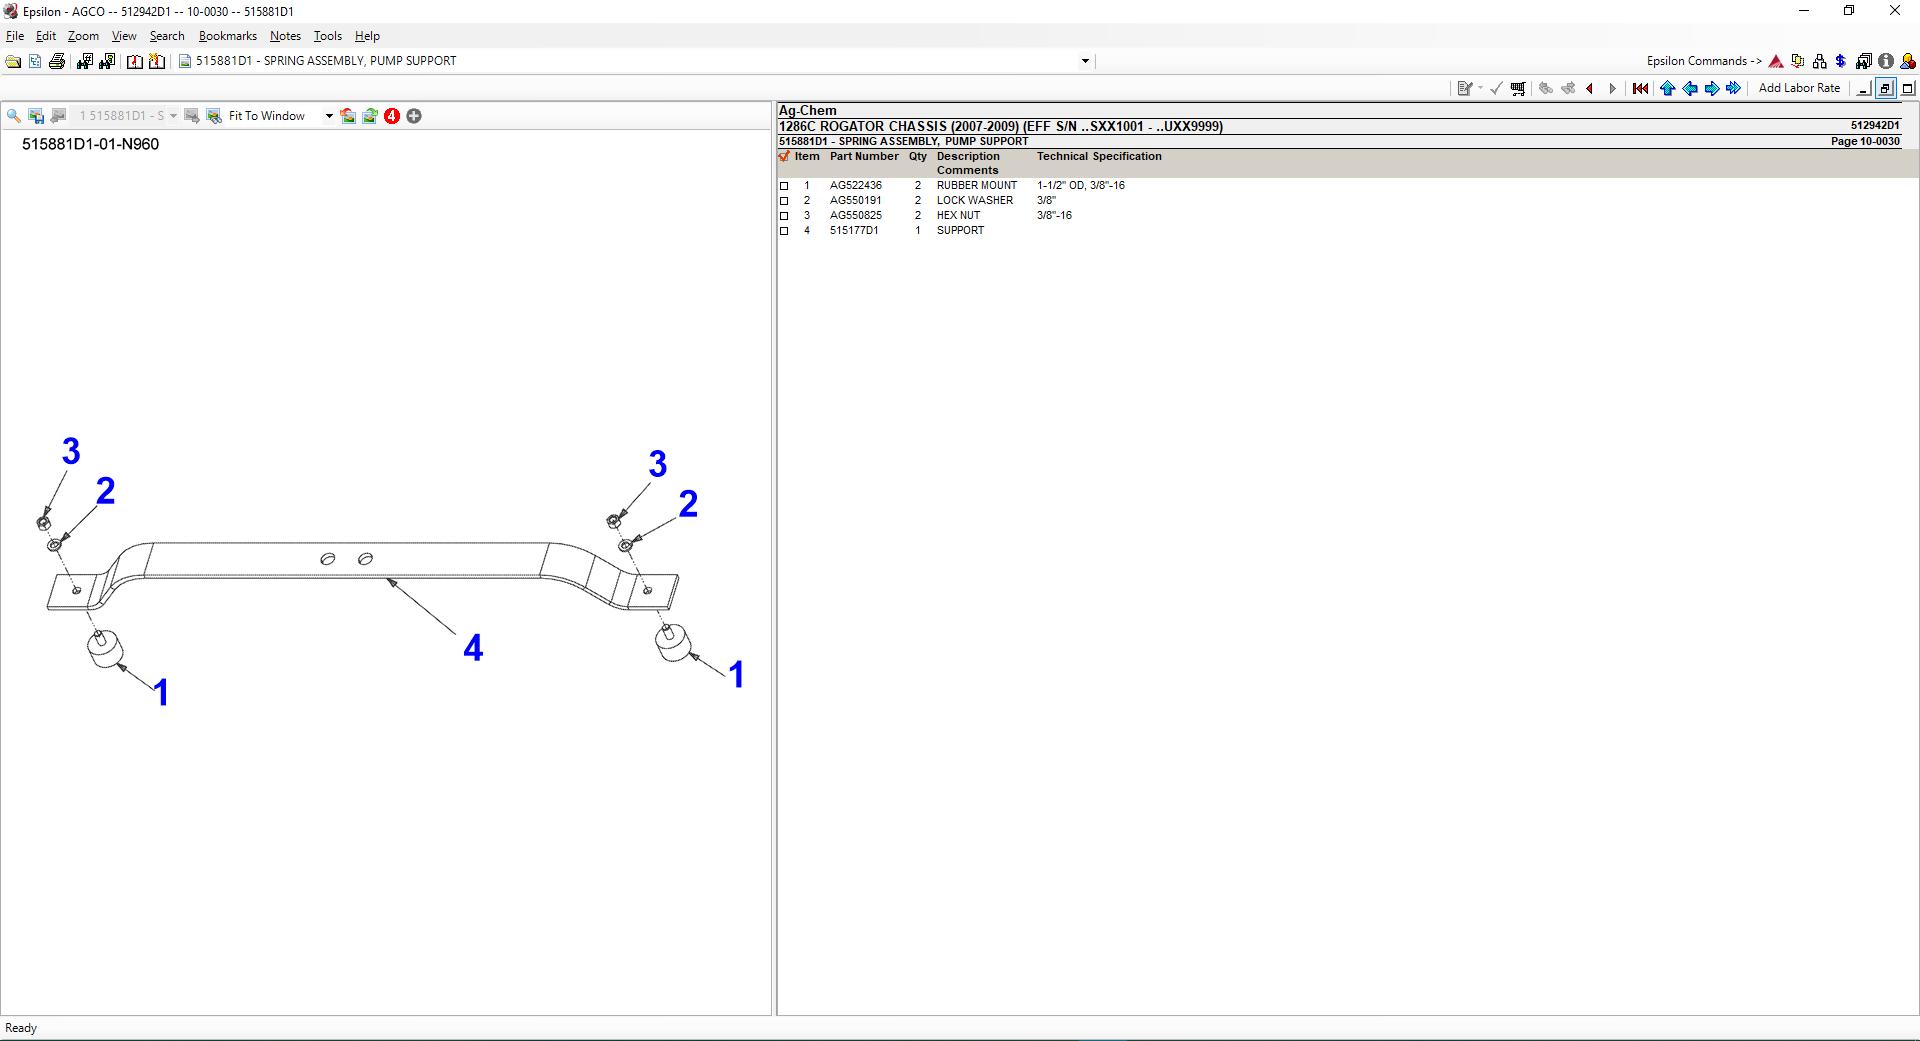Add to the shopping cart icon
Image resolution: width=1920 pixels, height=1041 pixels.
coord(1518,88)
